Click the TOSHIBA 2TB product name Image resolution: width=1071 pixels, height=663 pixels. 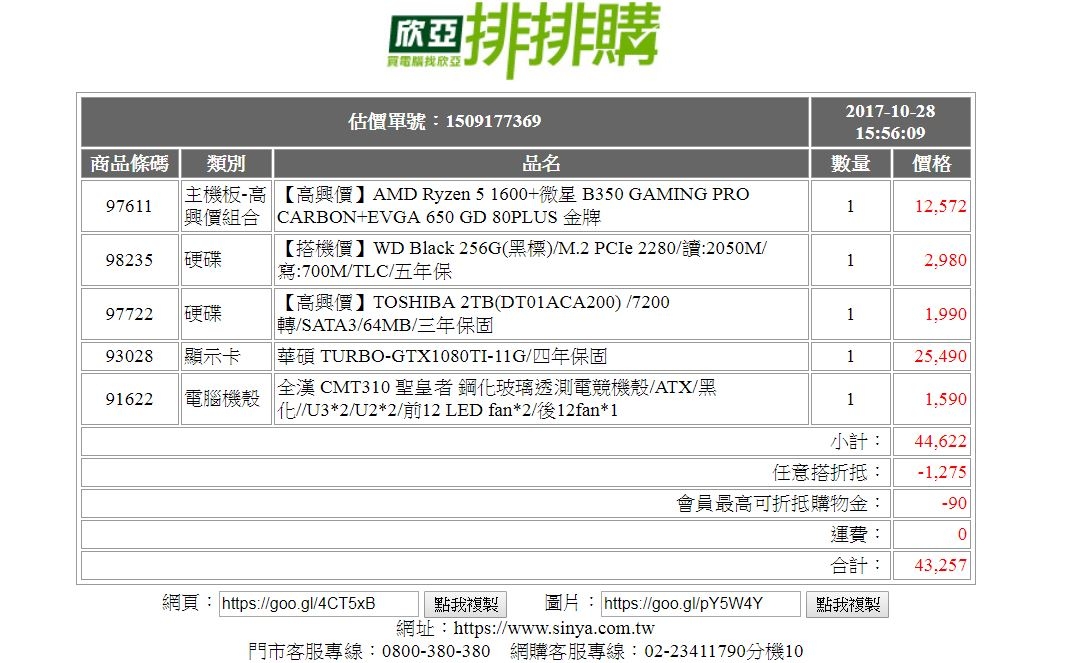click(473, 314)
